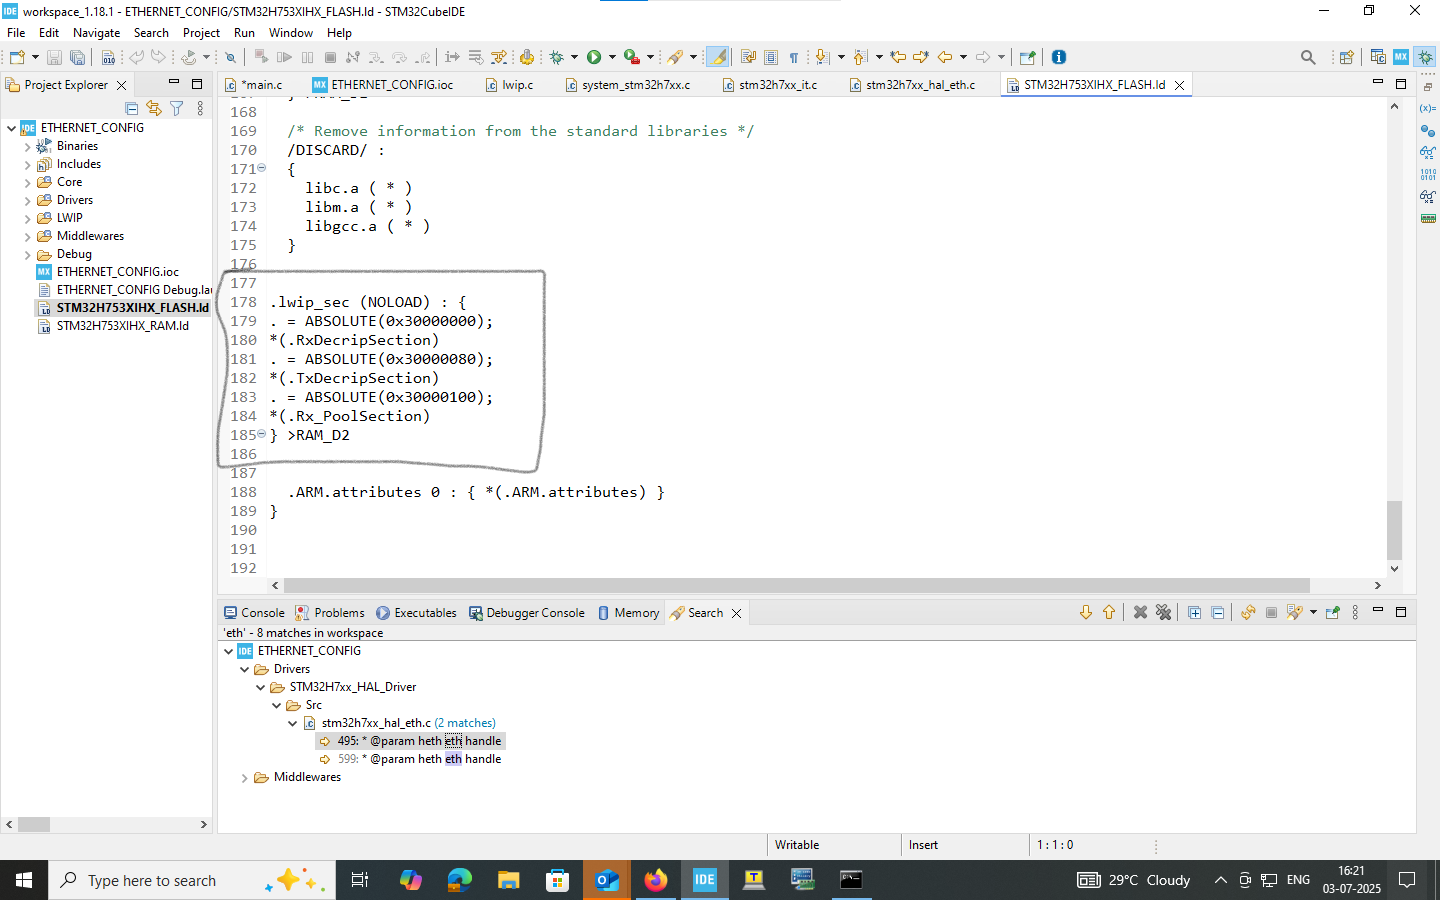
Task: Open the Information Center icon
Action: (1059, 57)
